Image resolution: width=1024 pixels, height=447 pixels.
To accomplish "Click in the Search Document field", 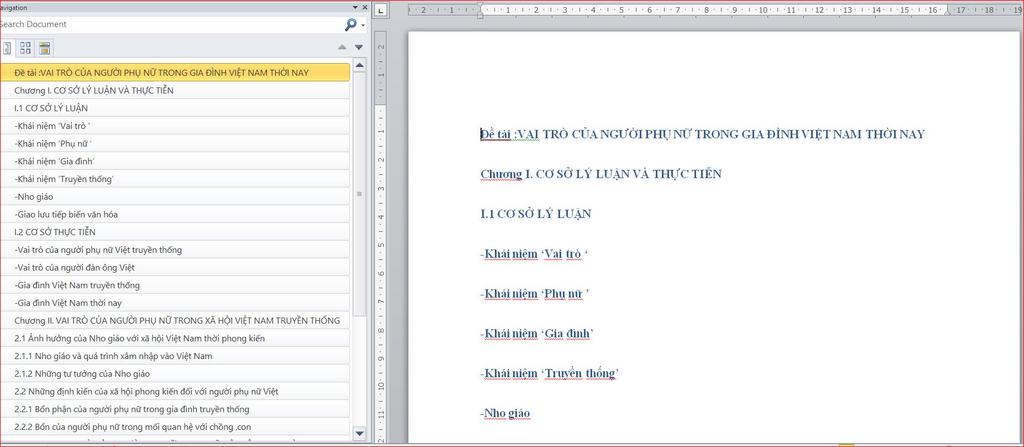I will 170,24.
